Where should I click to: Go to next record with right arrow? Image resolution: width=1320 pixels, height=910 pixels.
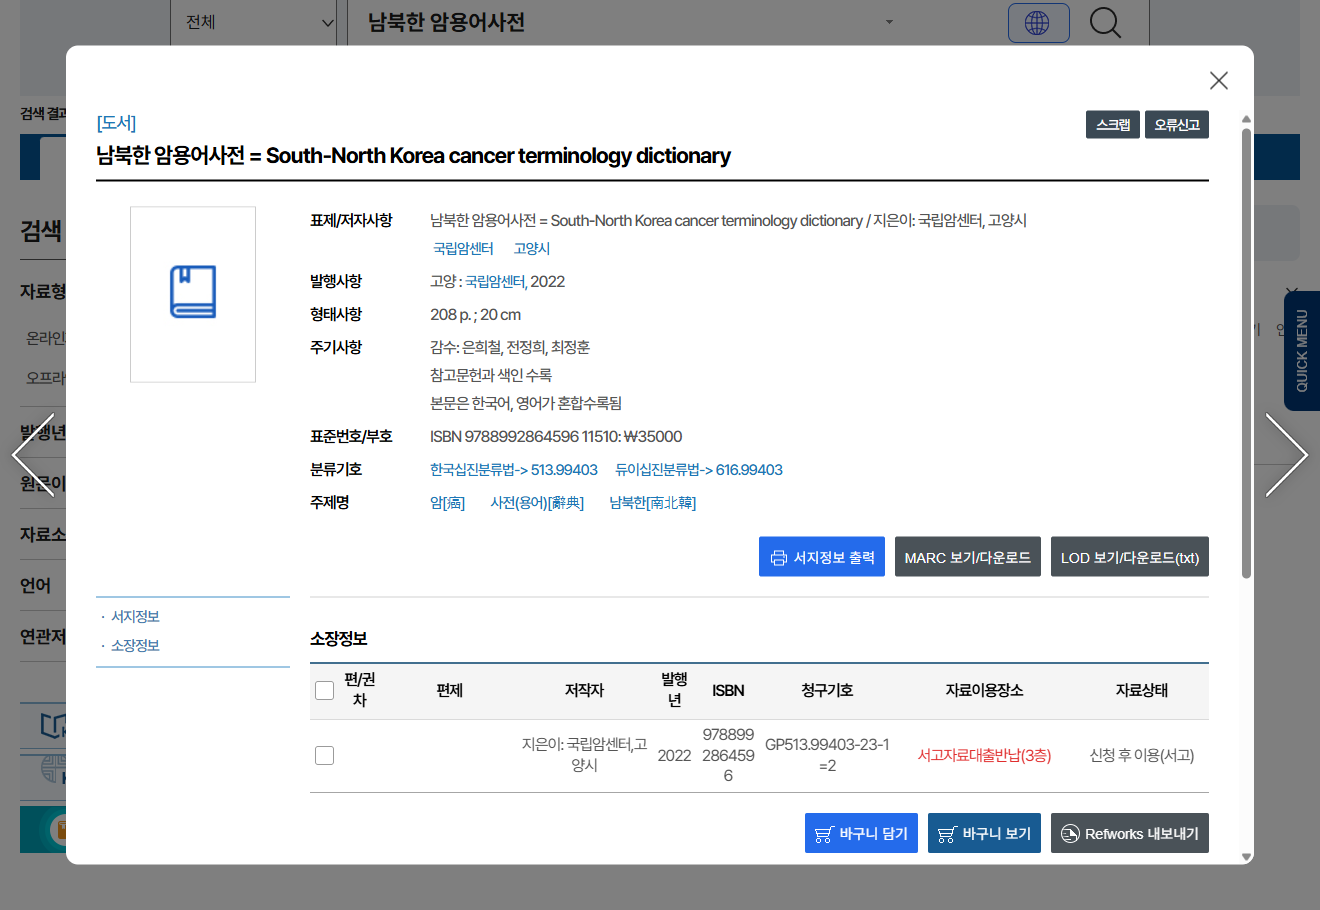click(1286, 455)
